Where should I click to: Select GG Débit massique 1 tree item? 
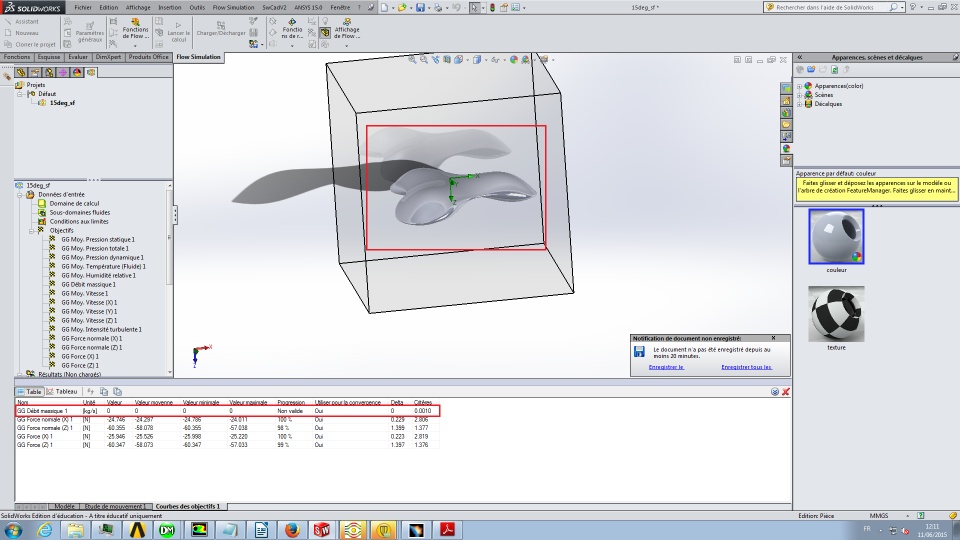(x=88, y=285)
